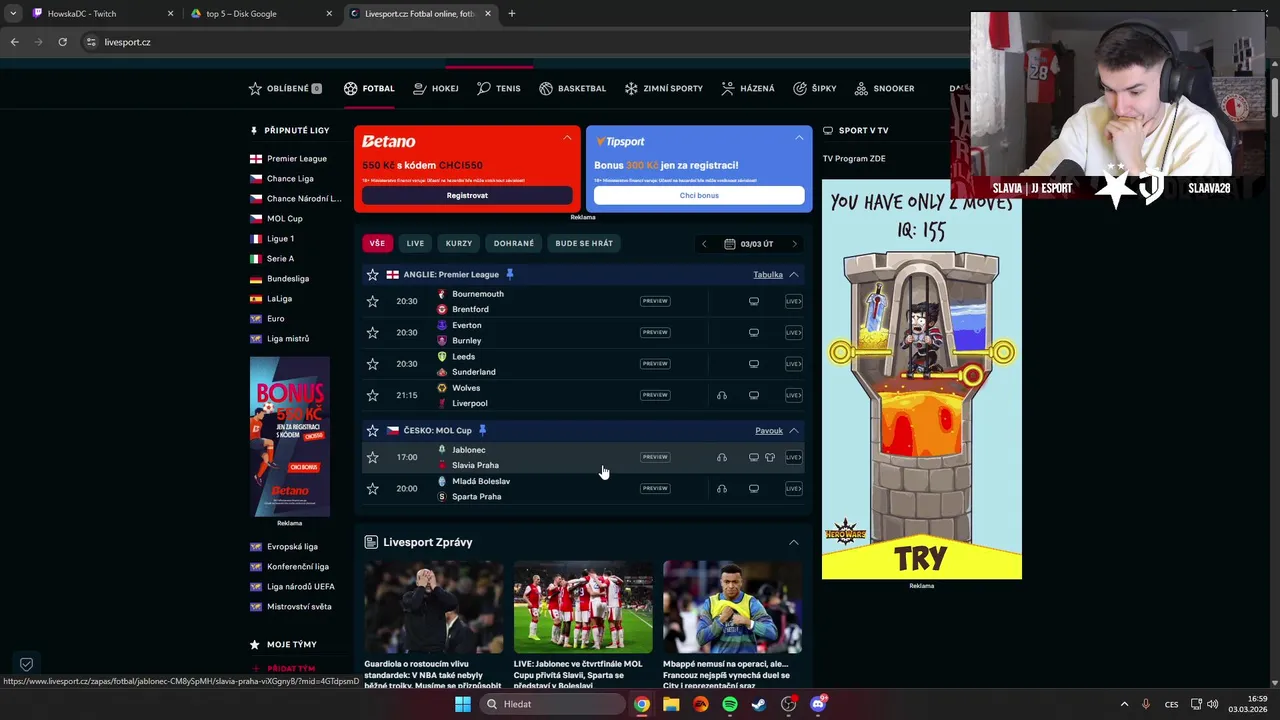Screen dimensions: 1280x720
Task: Collapse the MOL Cup section chevron
Action: tap(793, 430)
